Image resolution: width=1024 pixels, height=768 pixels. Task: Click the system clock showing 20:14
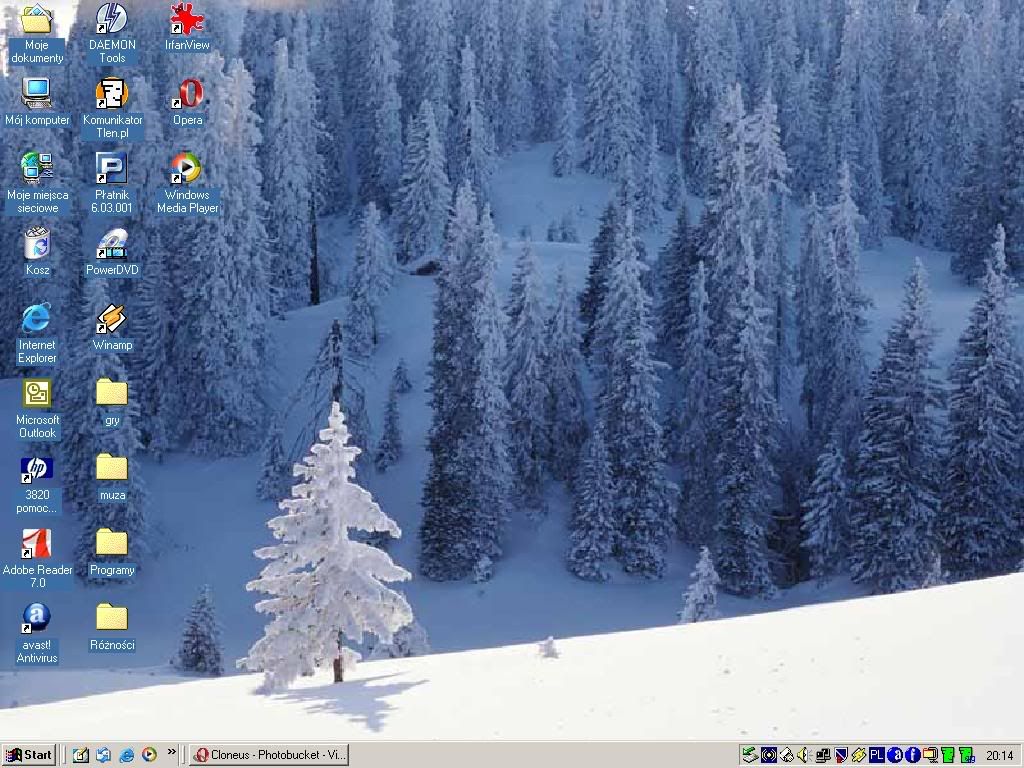pos(999,755)
